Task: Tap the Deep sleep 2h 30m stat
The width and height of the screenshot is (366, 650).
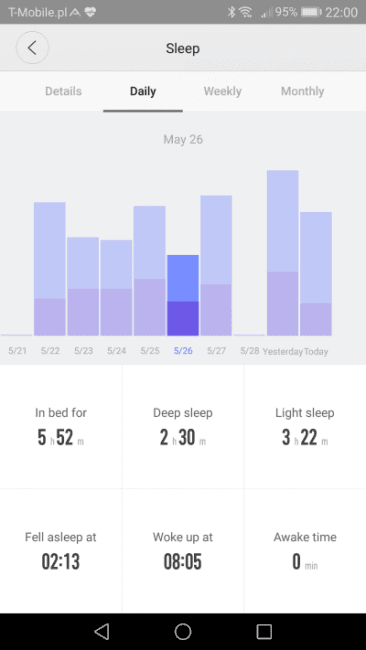Action: point(183,427)
